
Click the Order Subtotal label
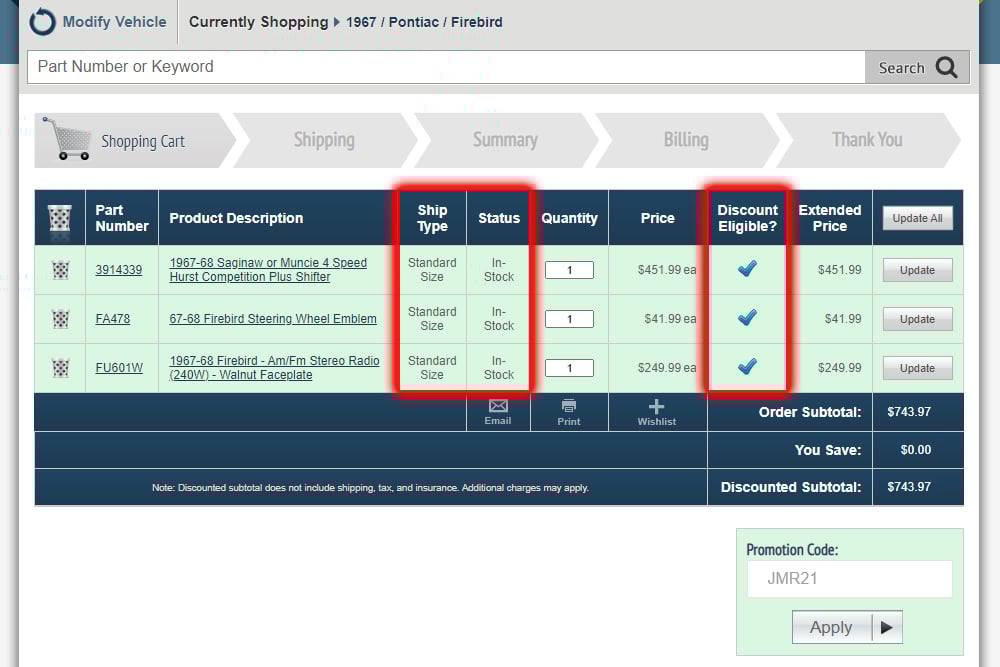[810, 412]
